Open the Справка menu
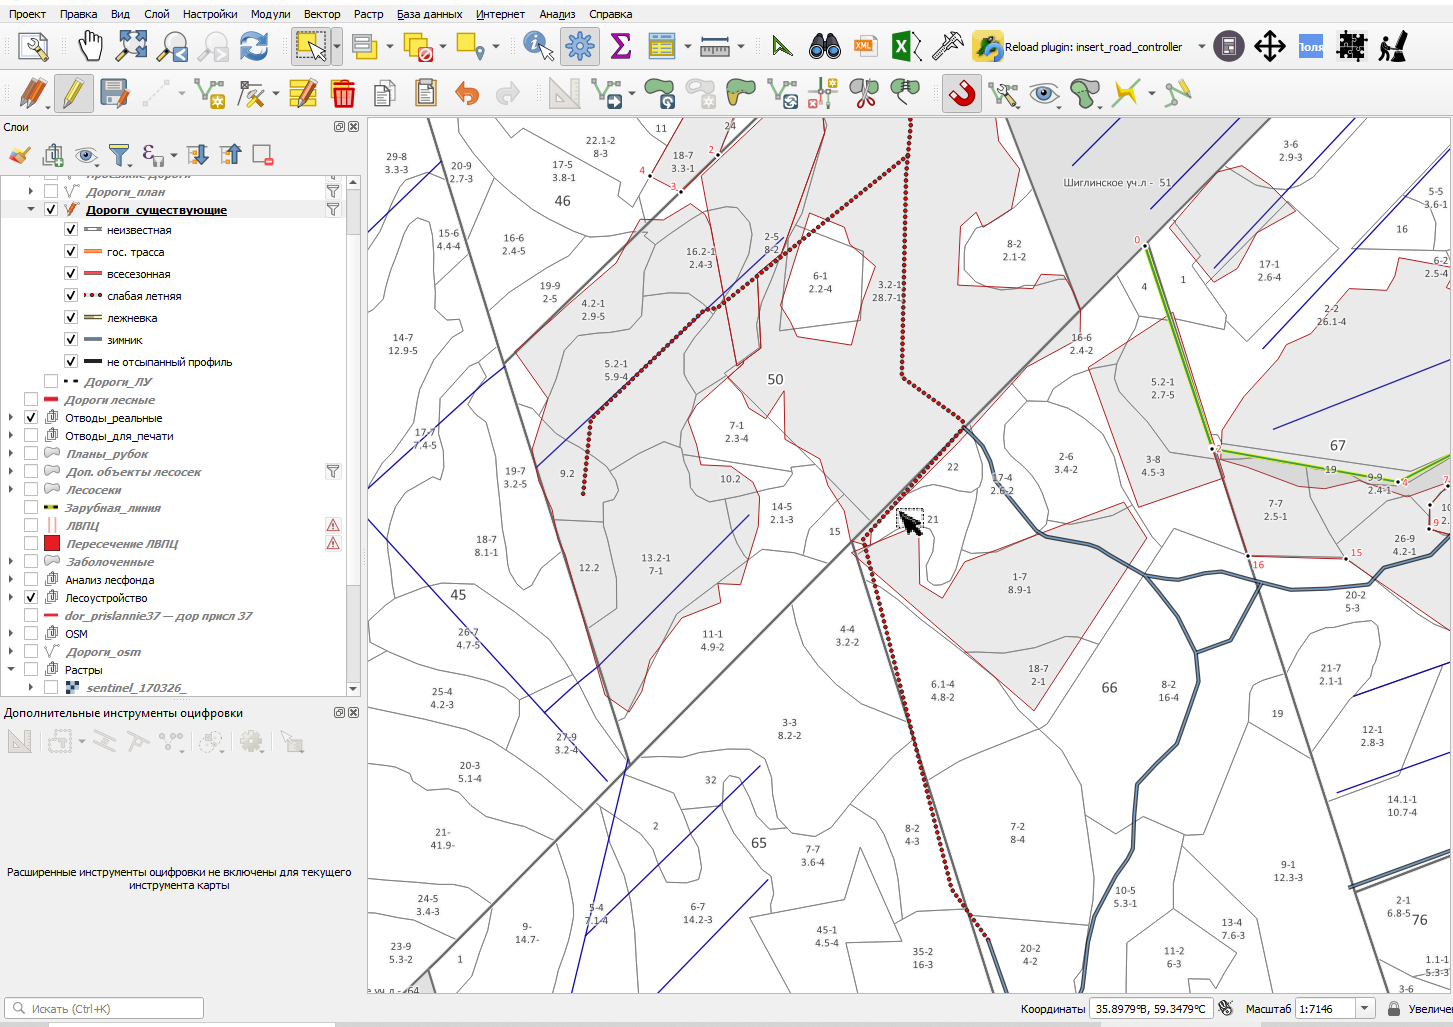Viewport: 1453px width, 1027px height. point(610,14)
